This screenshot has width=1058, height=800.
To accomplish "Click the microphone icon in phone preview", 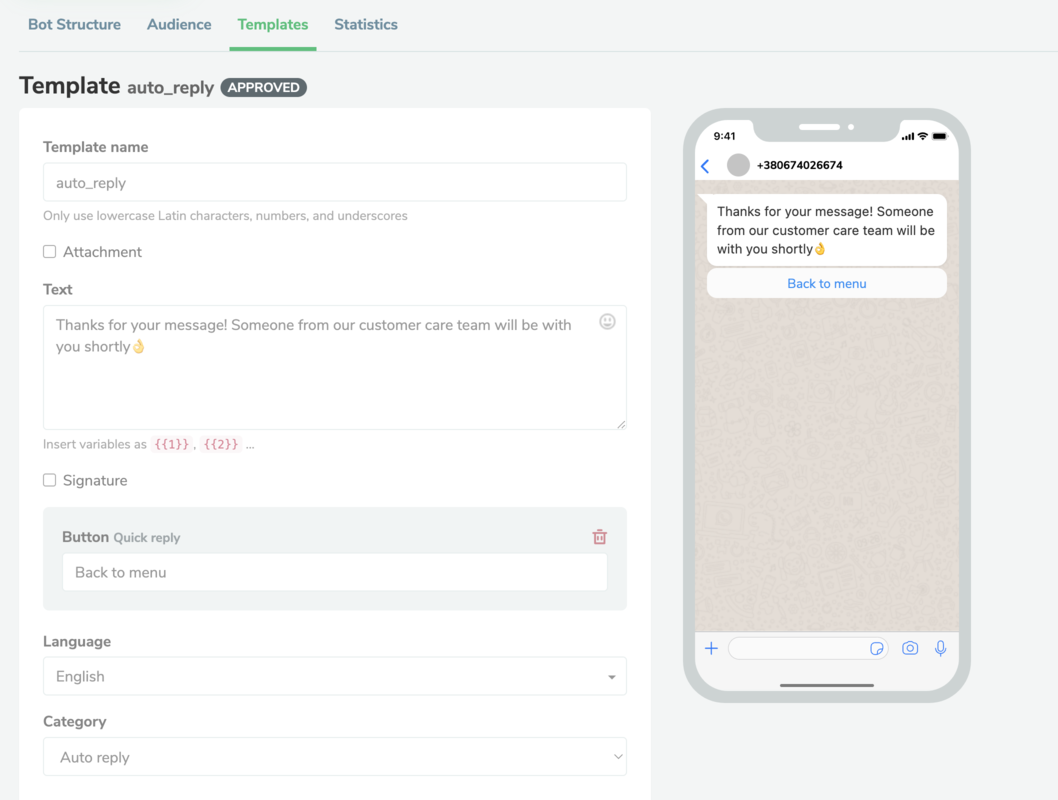I will (940, 648).
